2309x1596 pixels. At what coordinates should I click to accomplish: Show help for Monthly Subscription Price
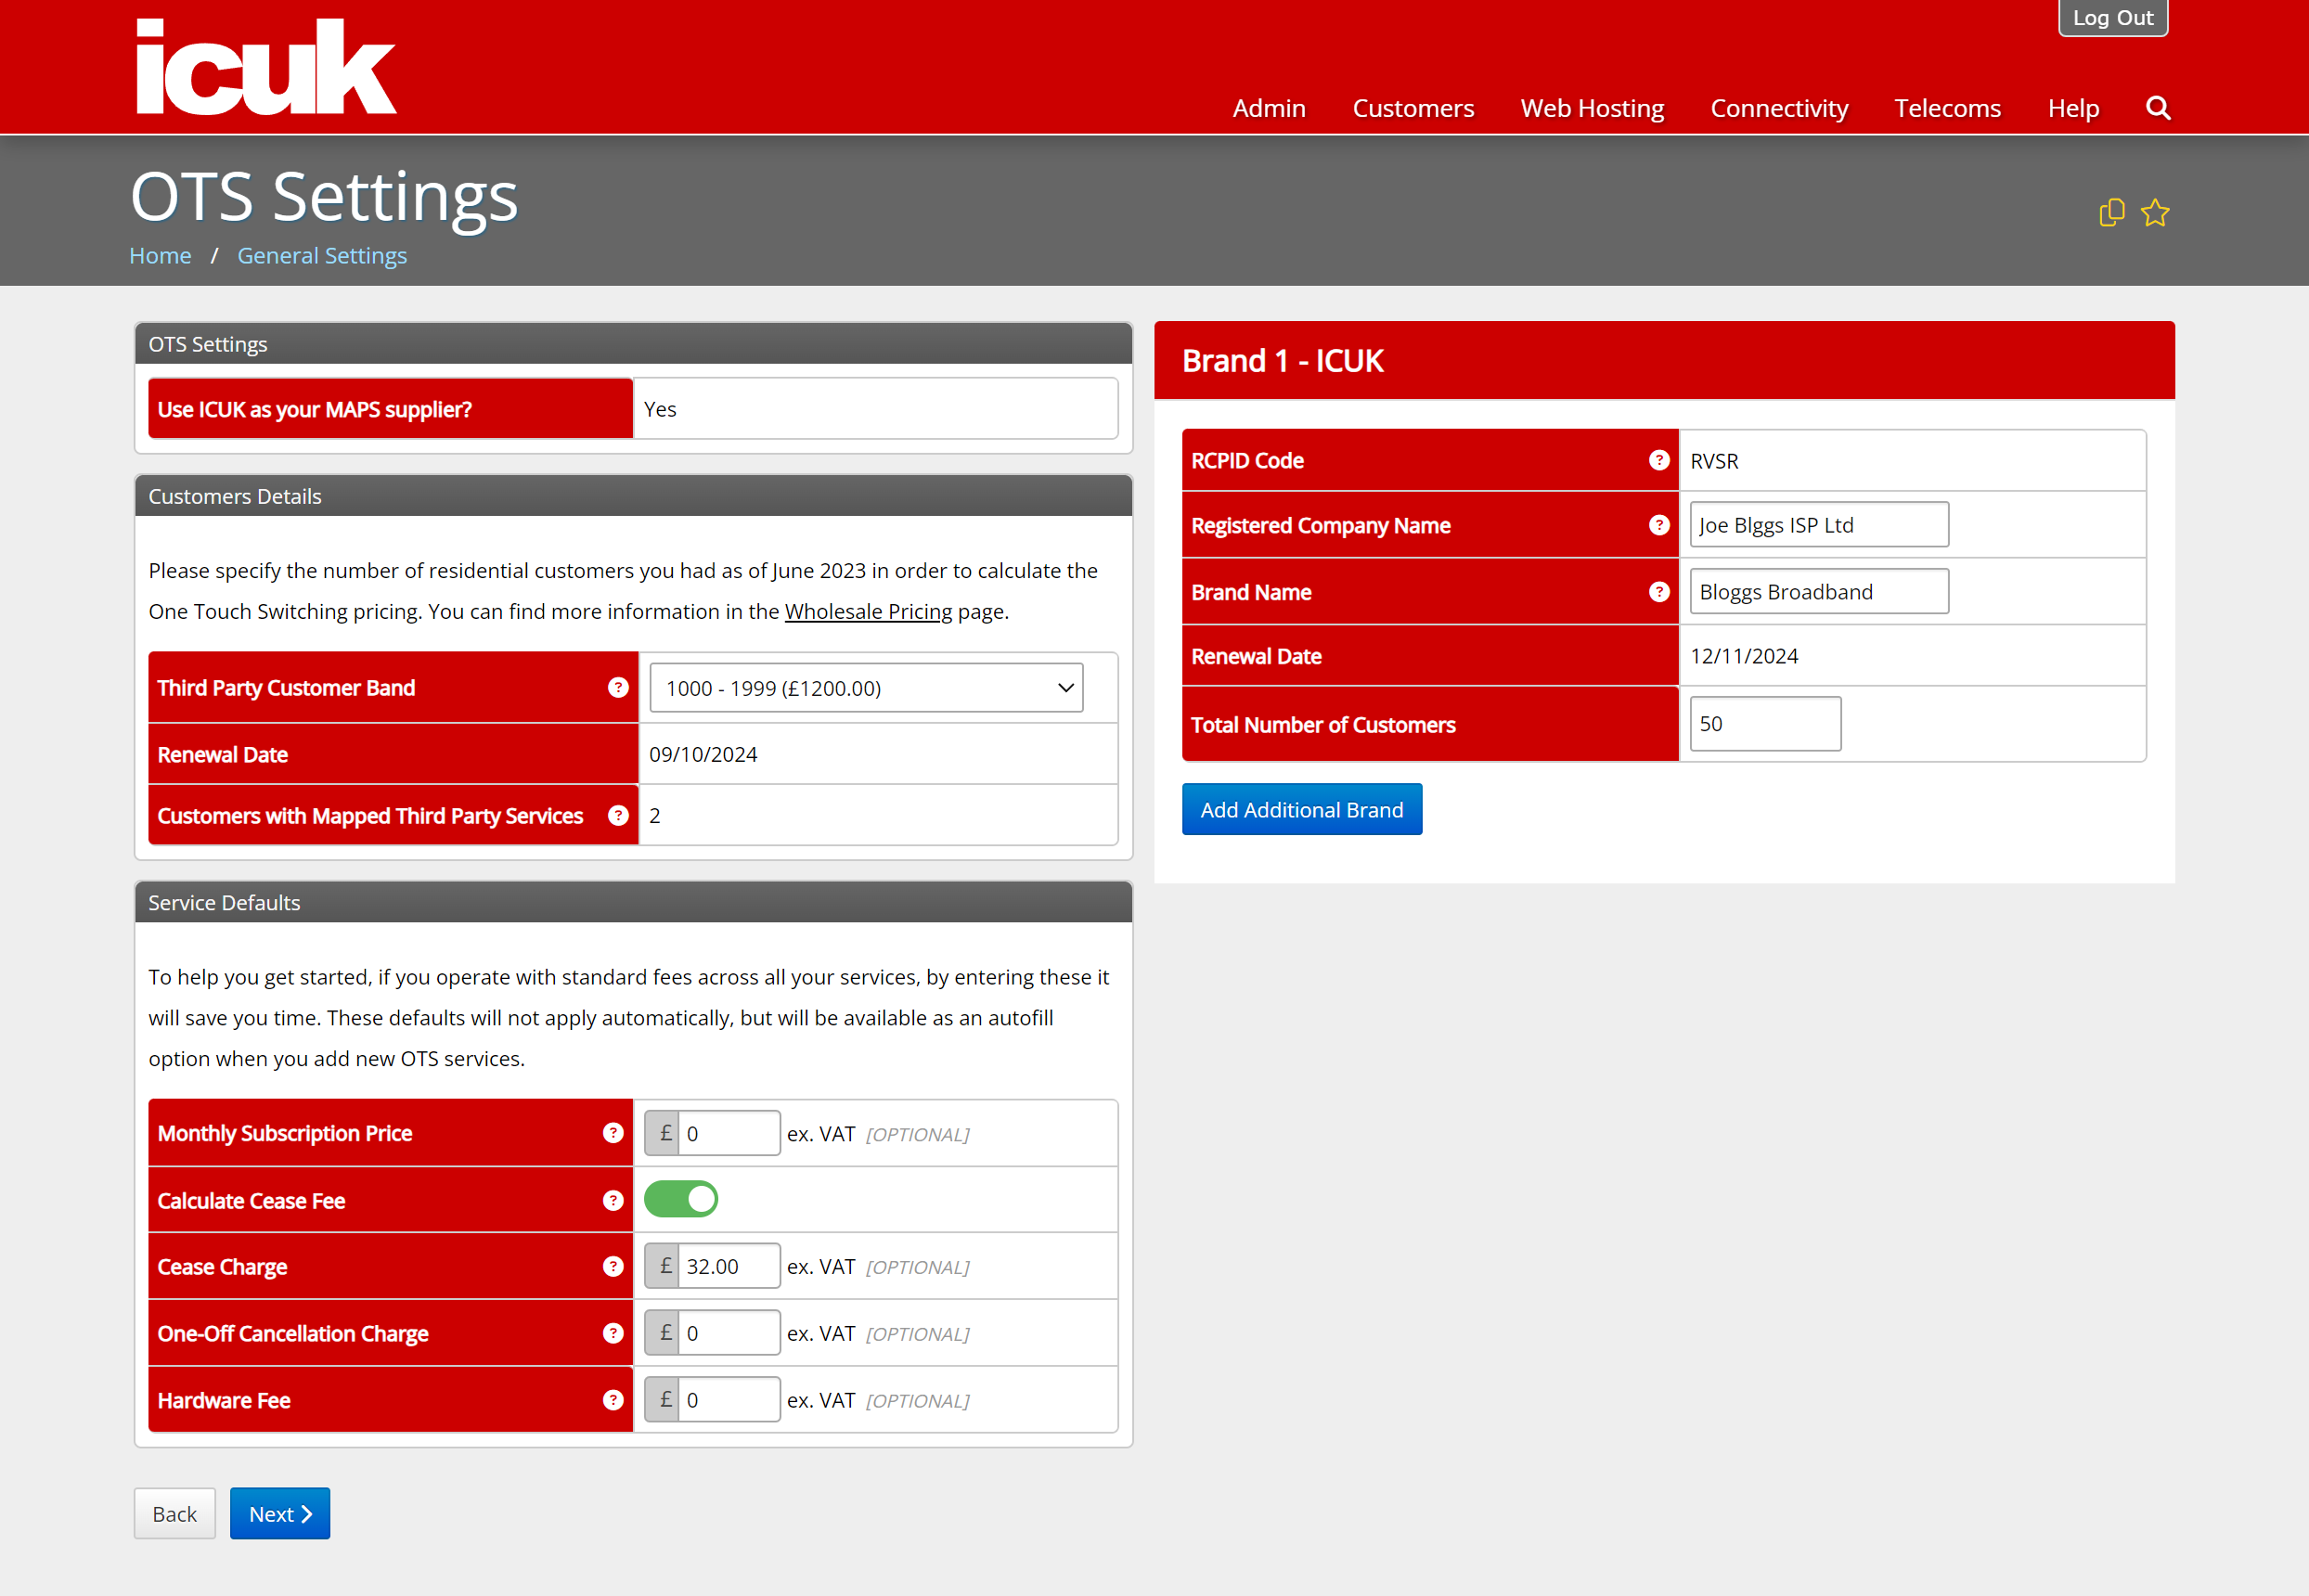click(613, 1132)
